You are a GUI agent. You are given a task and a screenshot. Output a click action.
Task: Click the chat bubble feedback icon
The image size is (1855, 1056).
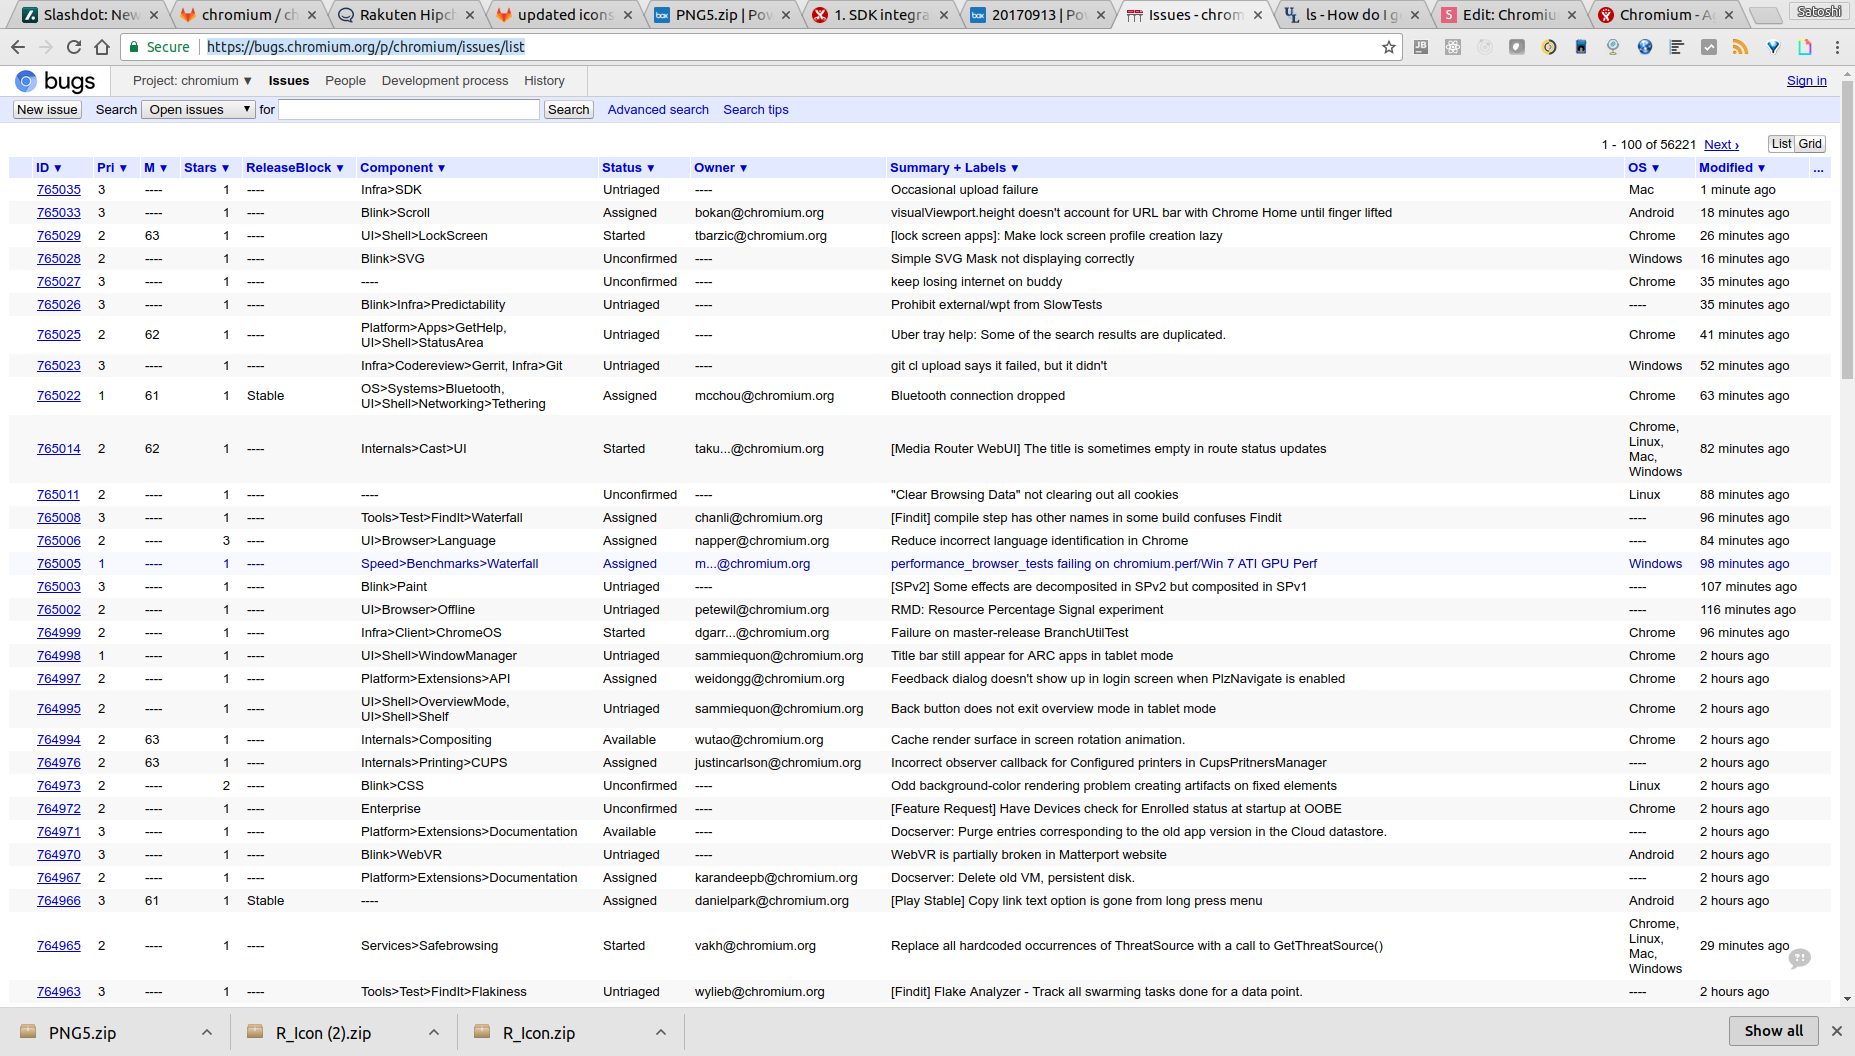(x=1800, y=958)
